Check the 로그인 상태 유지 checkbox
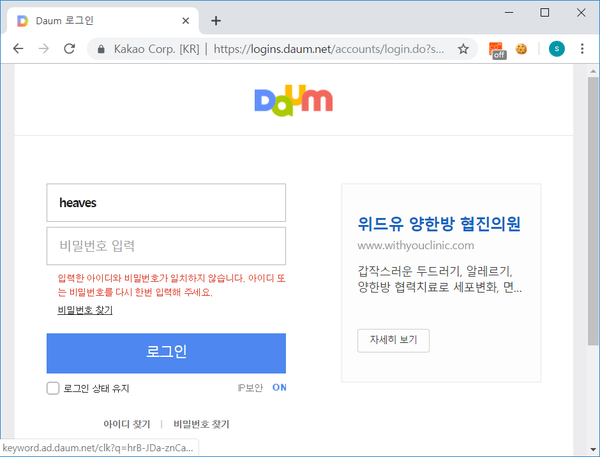The image size is (600, 457). click(x=53, y=388)
